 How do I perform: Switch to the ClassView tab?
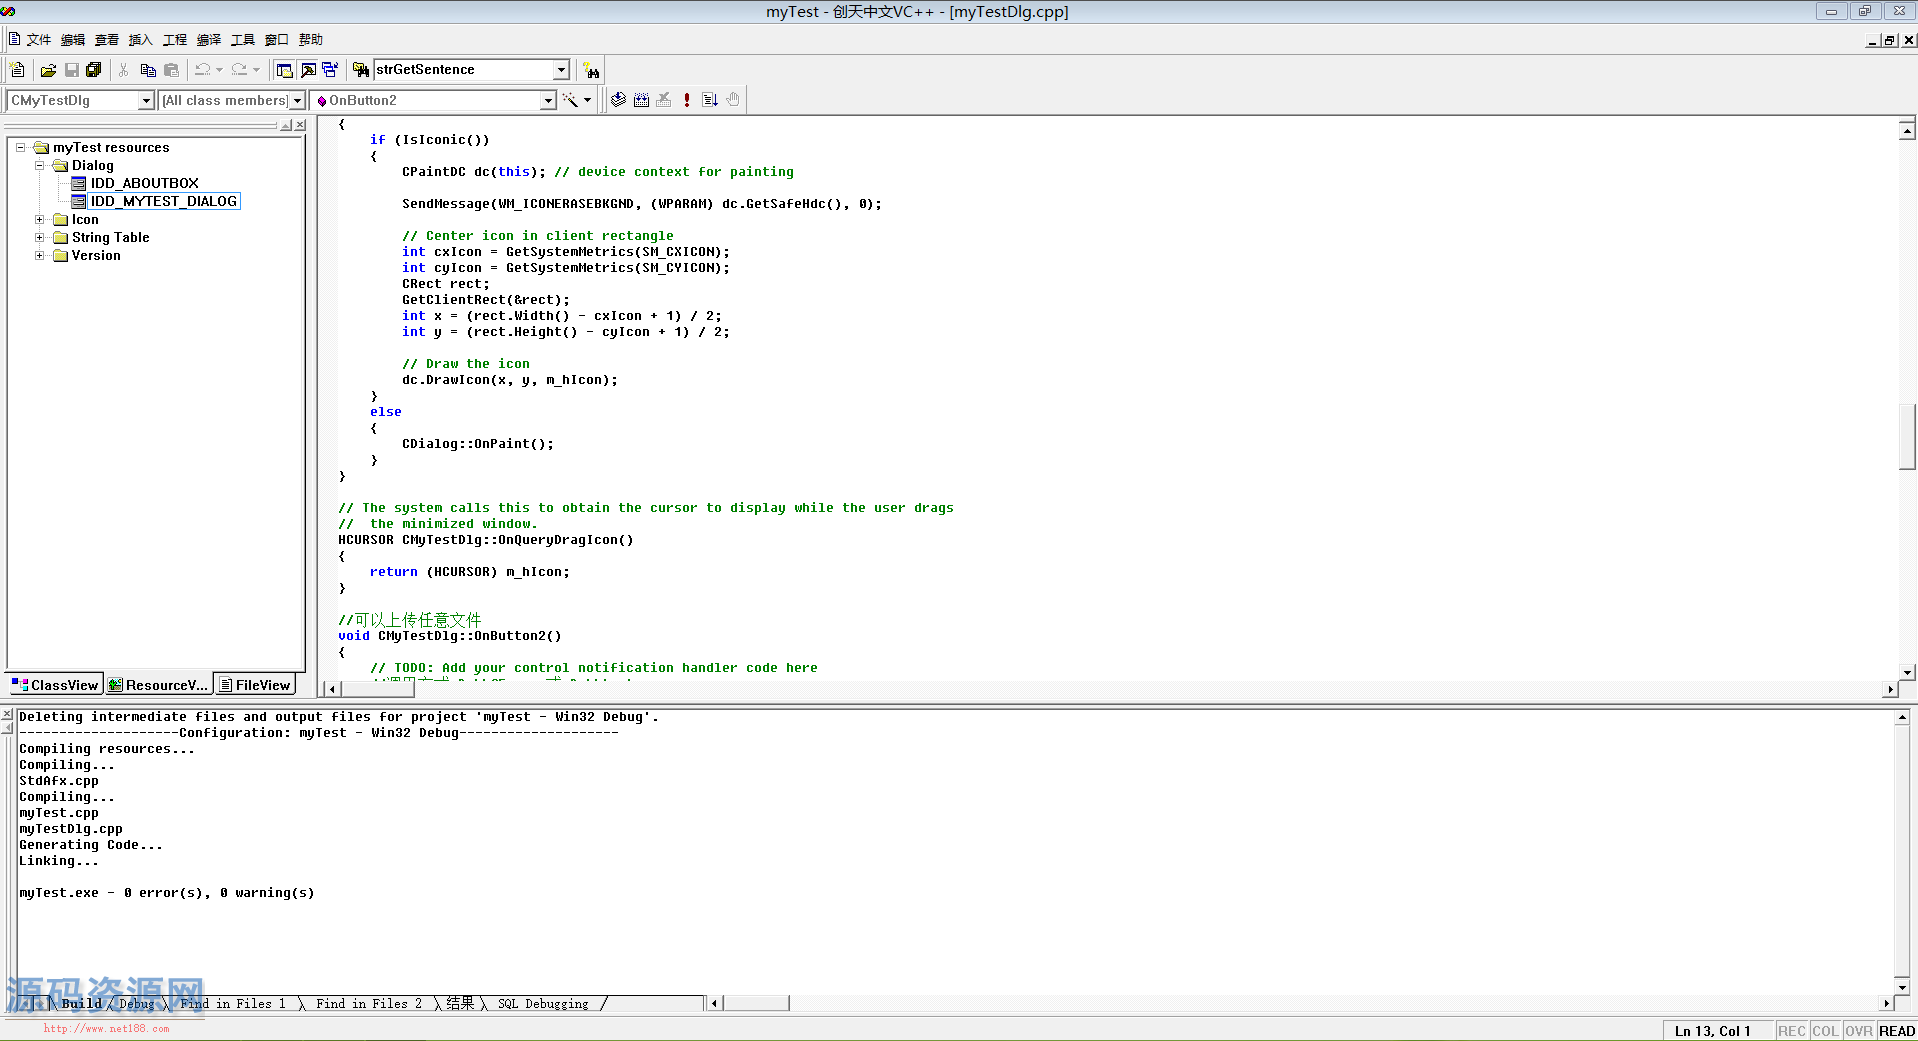(x=55, y=685)
